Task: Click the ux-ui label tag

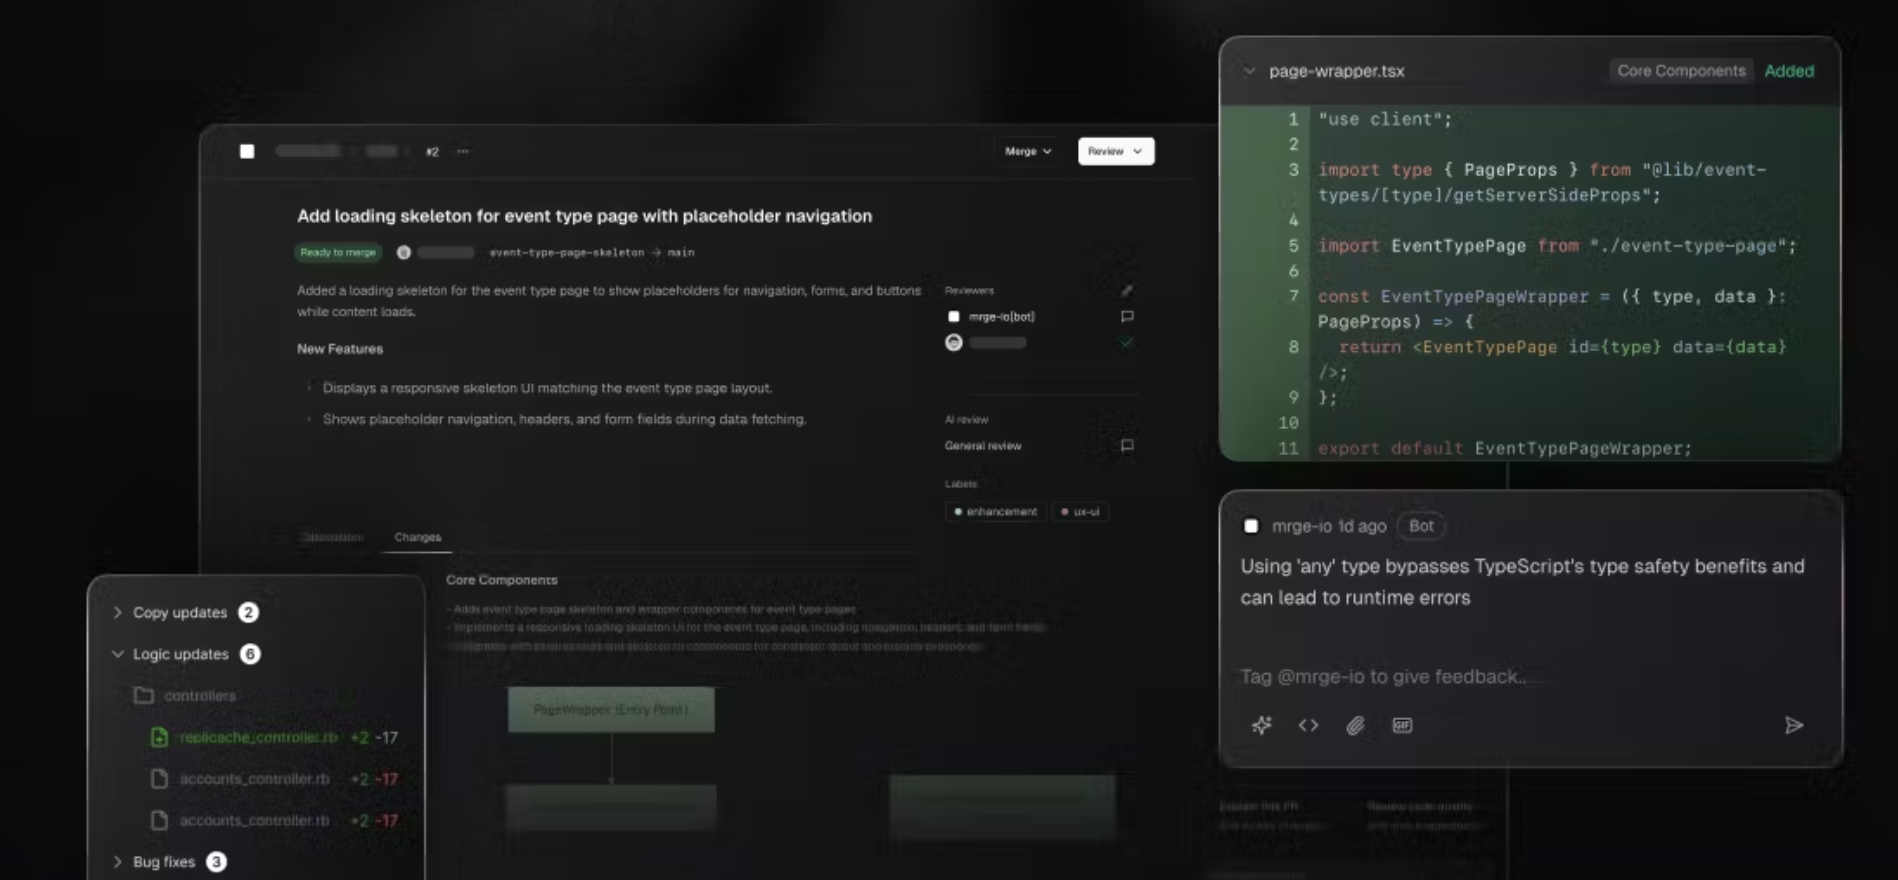Action: (x=1080, y=511)
